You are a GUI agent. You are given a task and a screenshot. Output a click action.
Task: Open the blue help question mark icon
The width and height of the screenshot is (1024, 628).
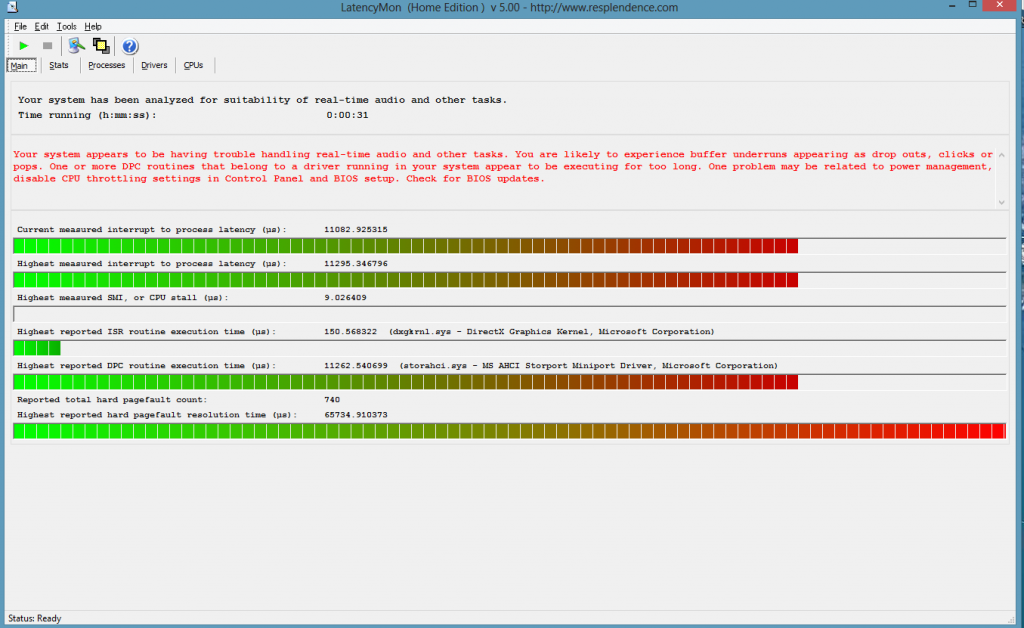coord(129,46)
